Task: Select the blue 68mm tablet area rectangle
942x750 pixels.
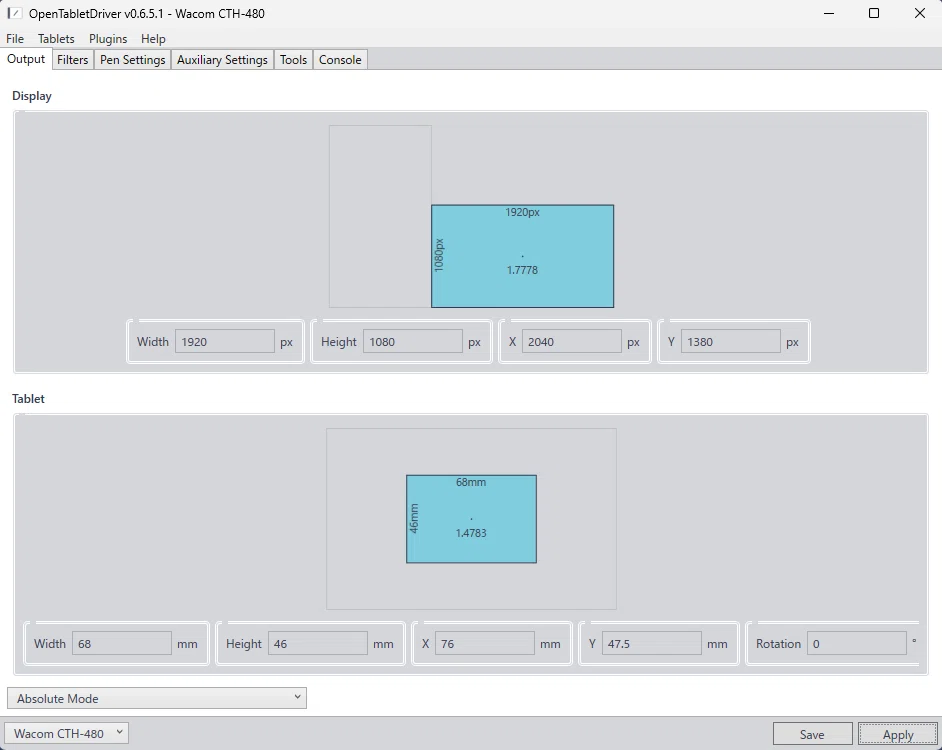Action: tap(472, 519)
